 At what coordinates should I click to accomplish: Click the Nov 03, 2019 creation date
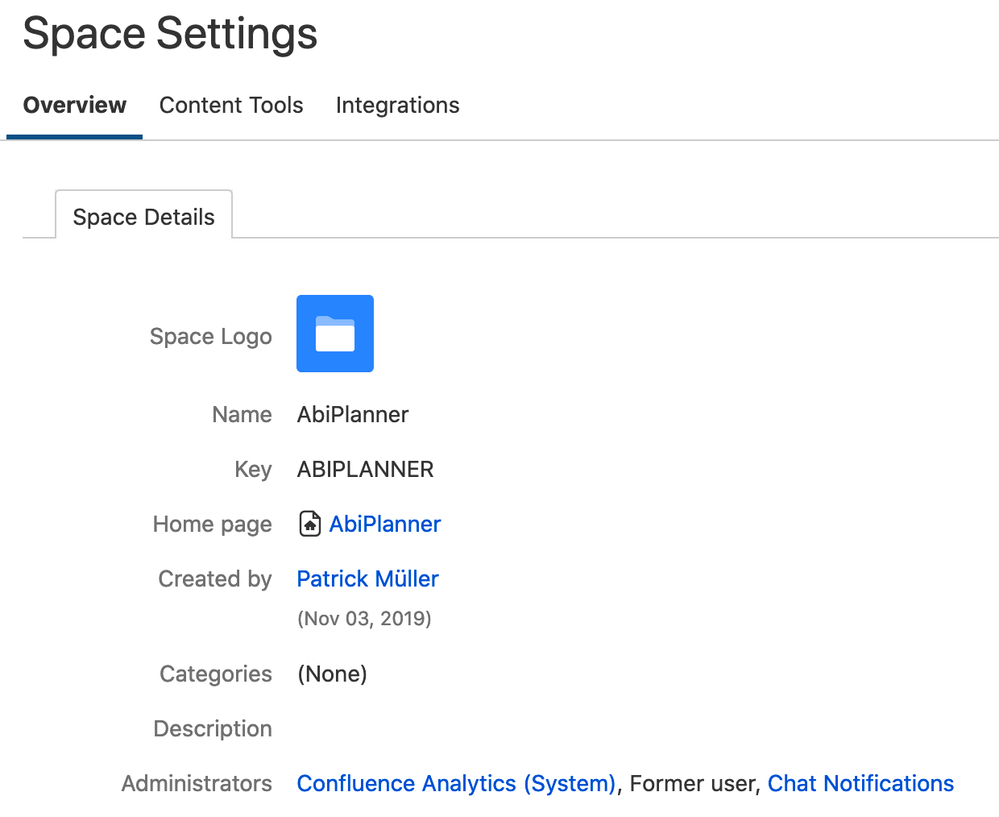coord(364,618)
